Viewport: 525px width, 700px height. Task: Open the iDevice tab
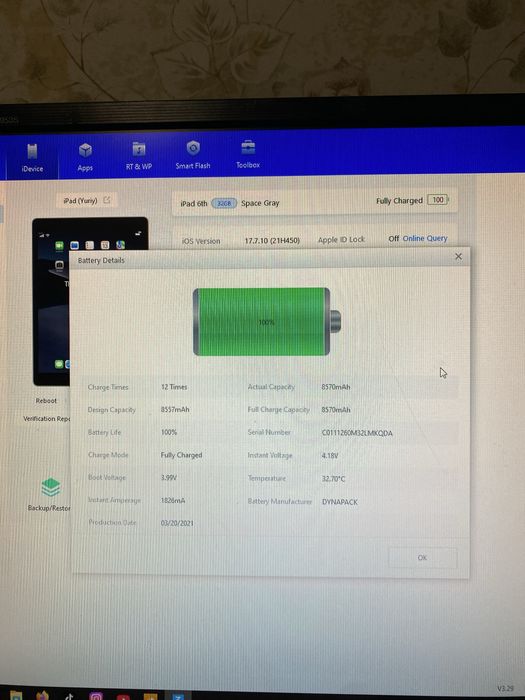pos(32,158)
